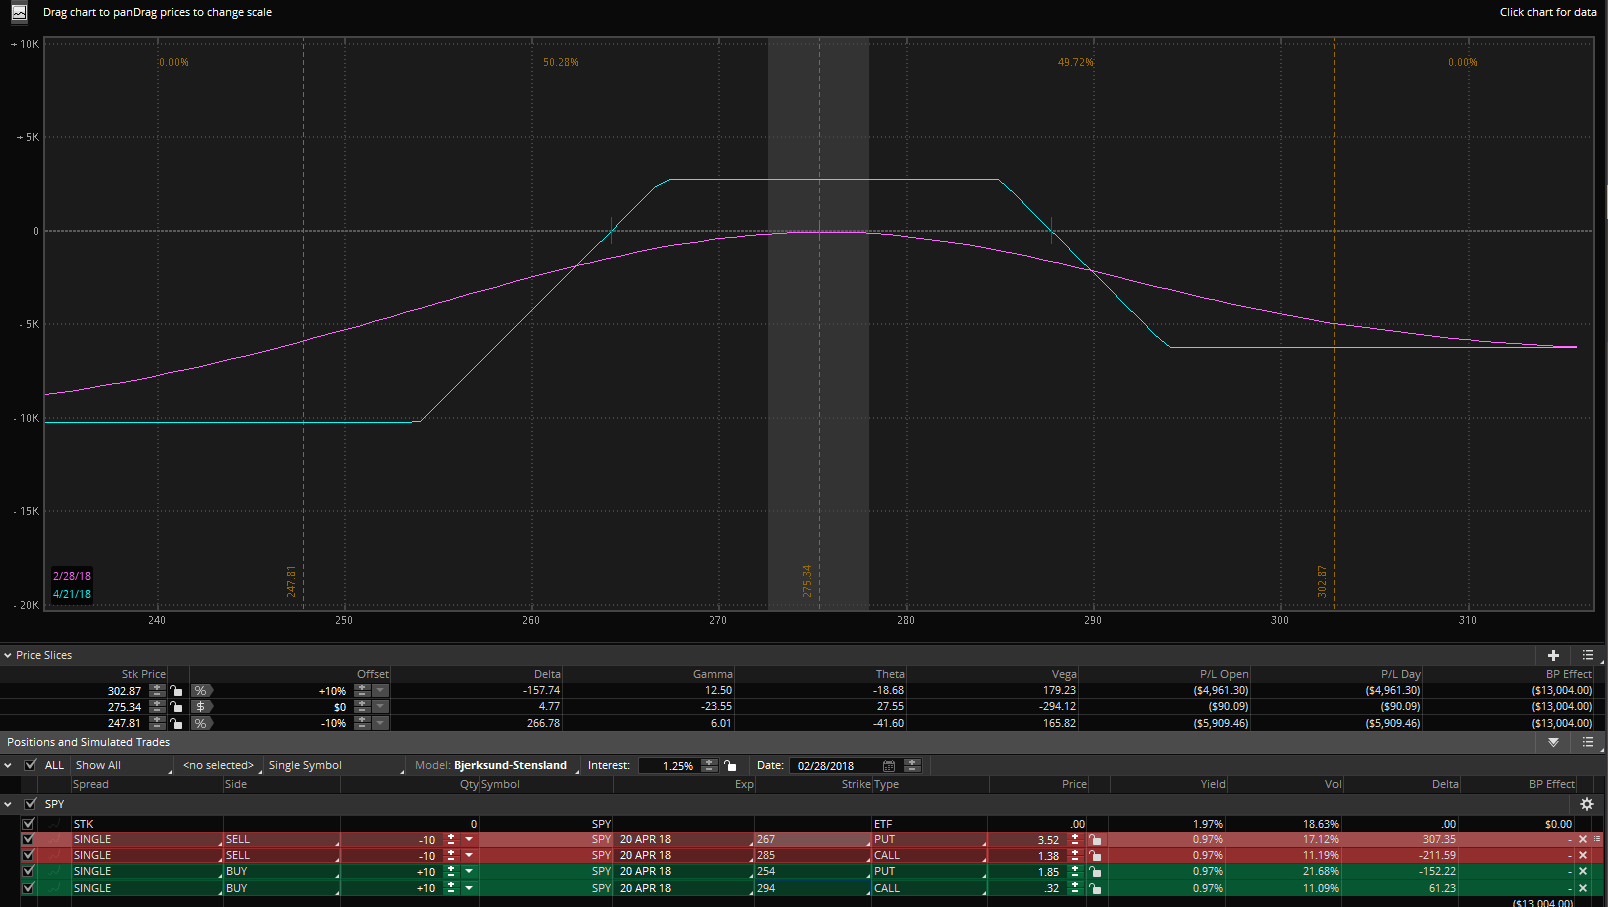Collapse the Price Slices section

point(8,656)
